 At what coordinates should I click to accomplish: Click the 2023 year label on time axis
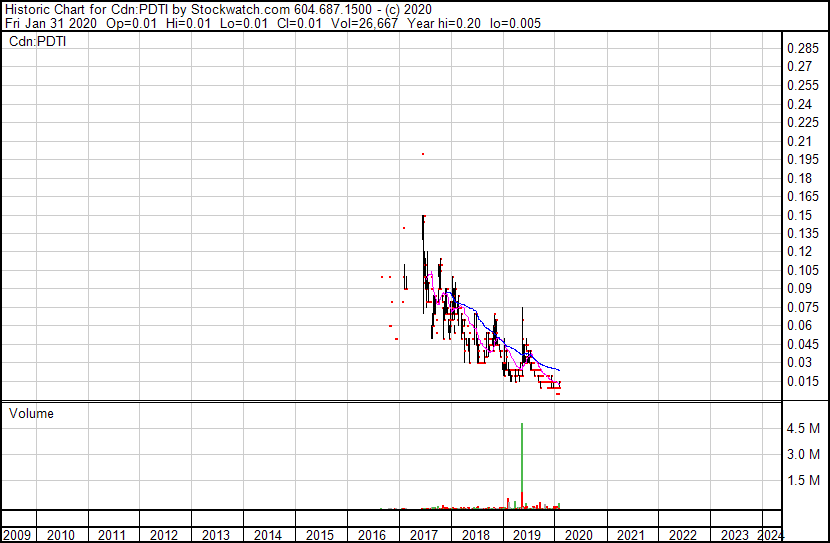tap(735, 535)
